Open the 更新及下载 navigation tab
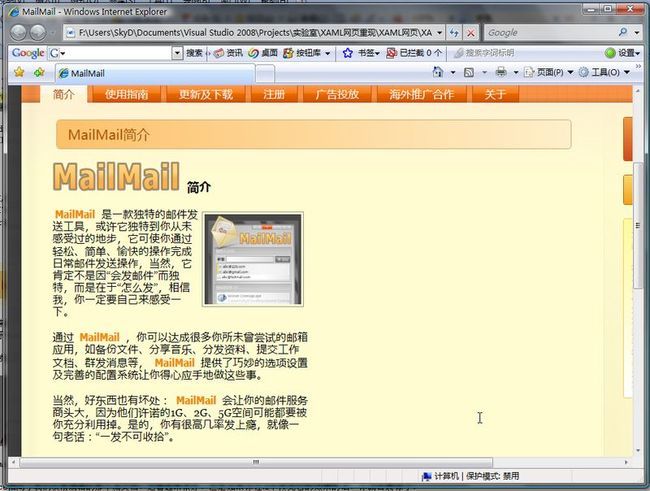 pyautogui.click(x=206, y=94)
